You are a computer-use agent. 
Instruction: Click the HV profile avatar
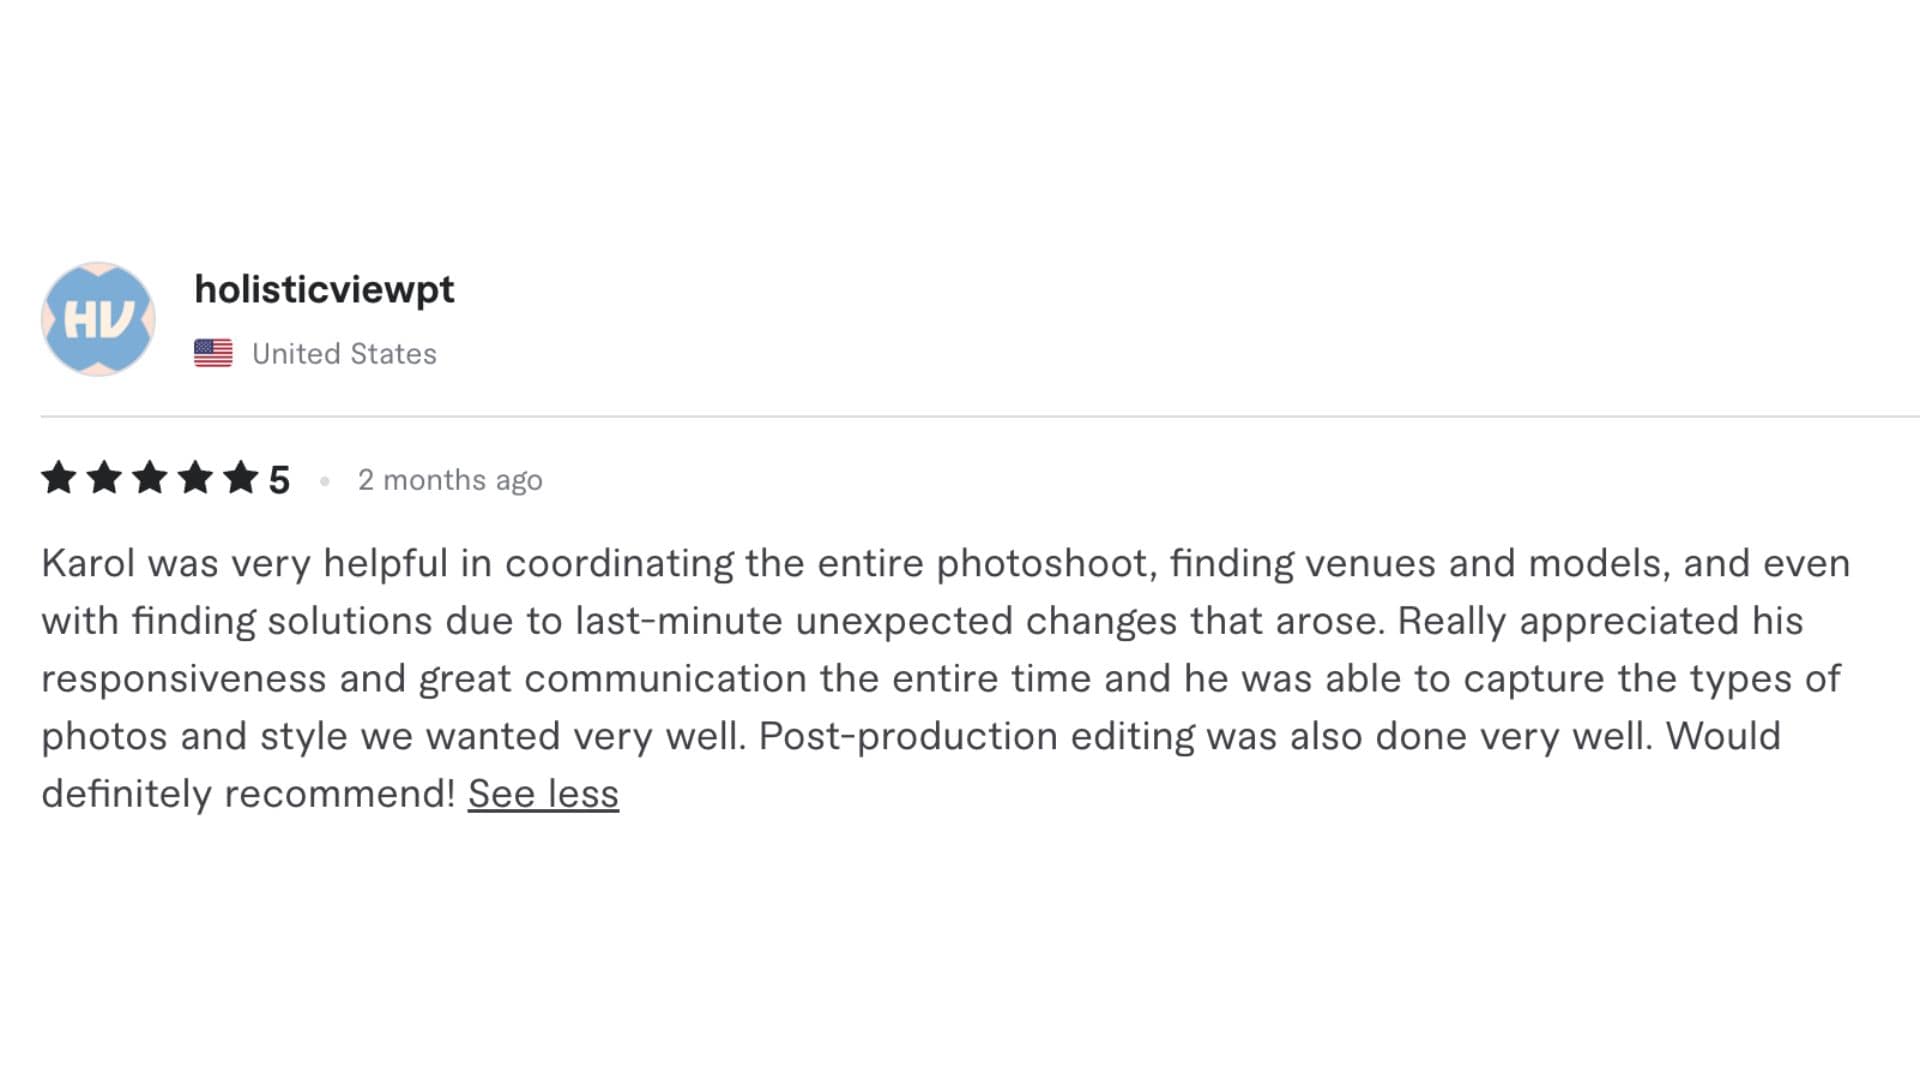point(98,319)
